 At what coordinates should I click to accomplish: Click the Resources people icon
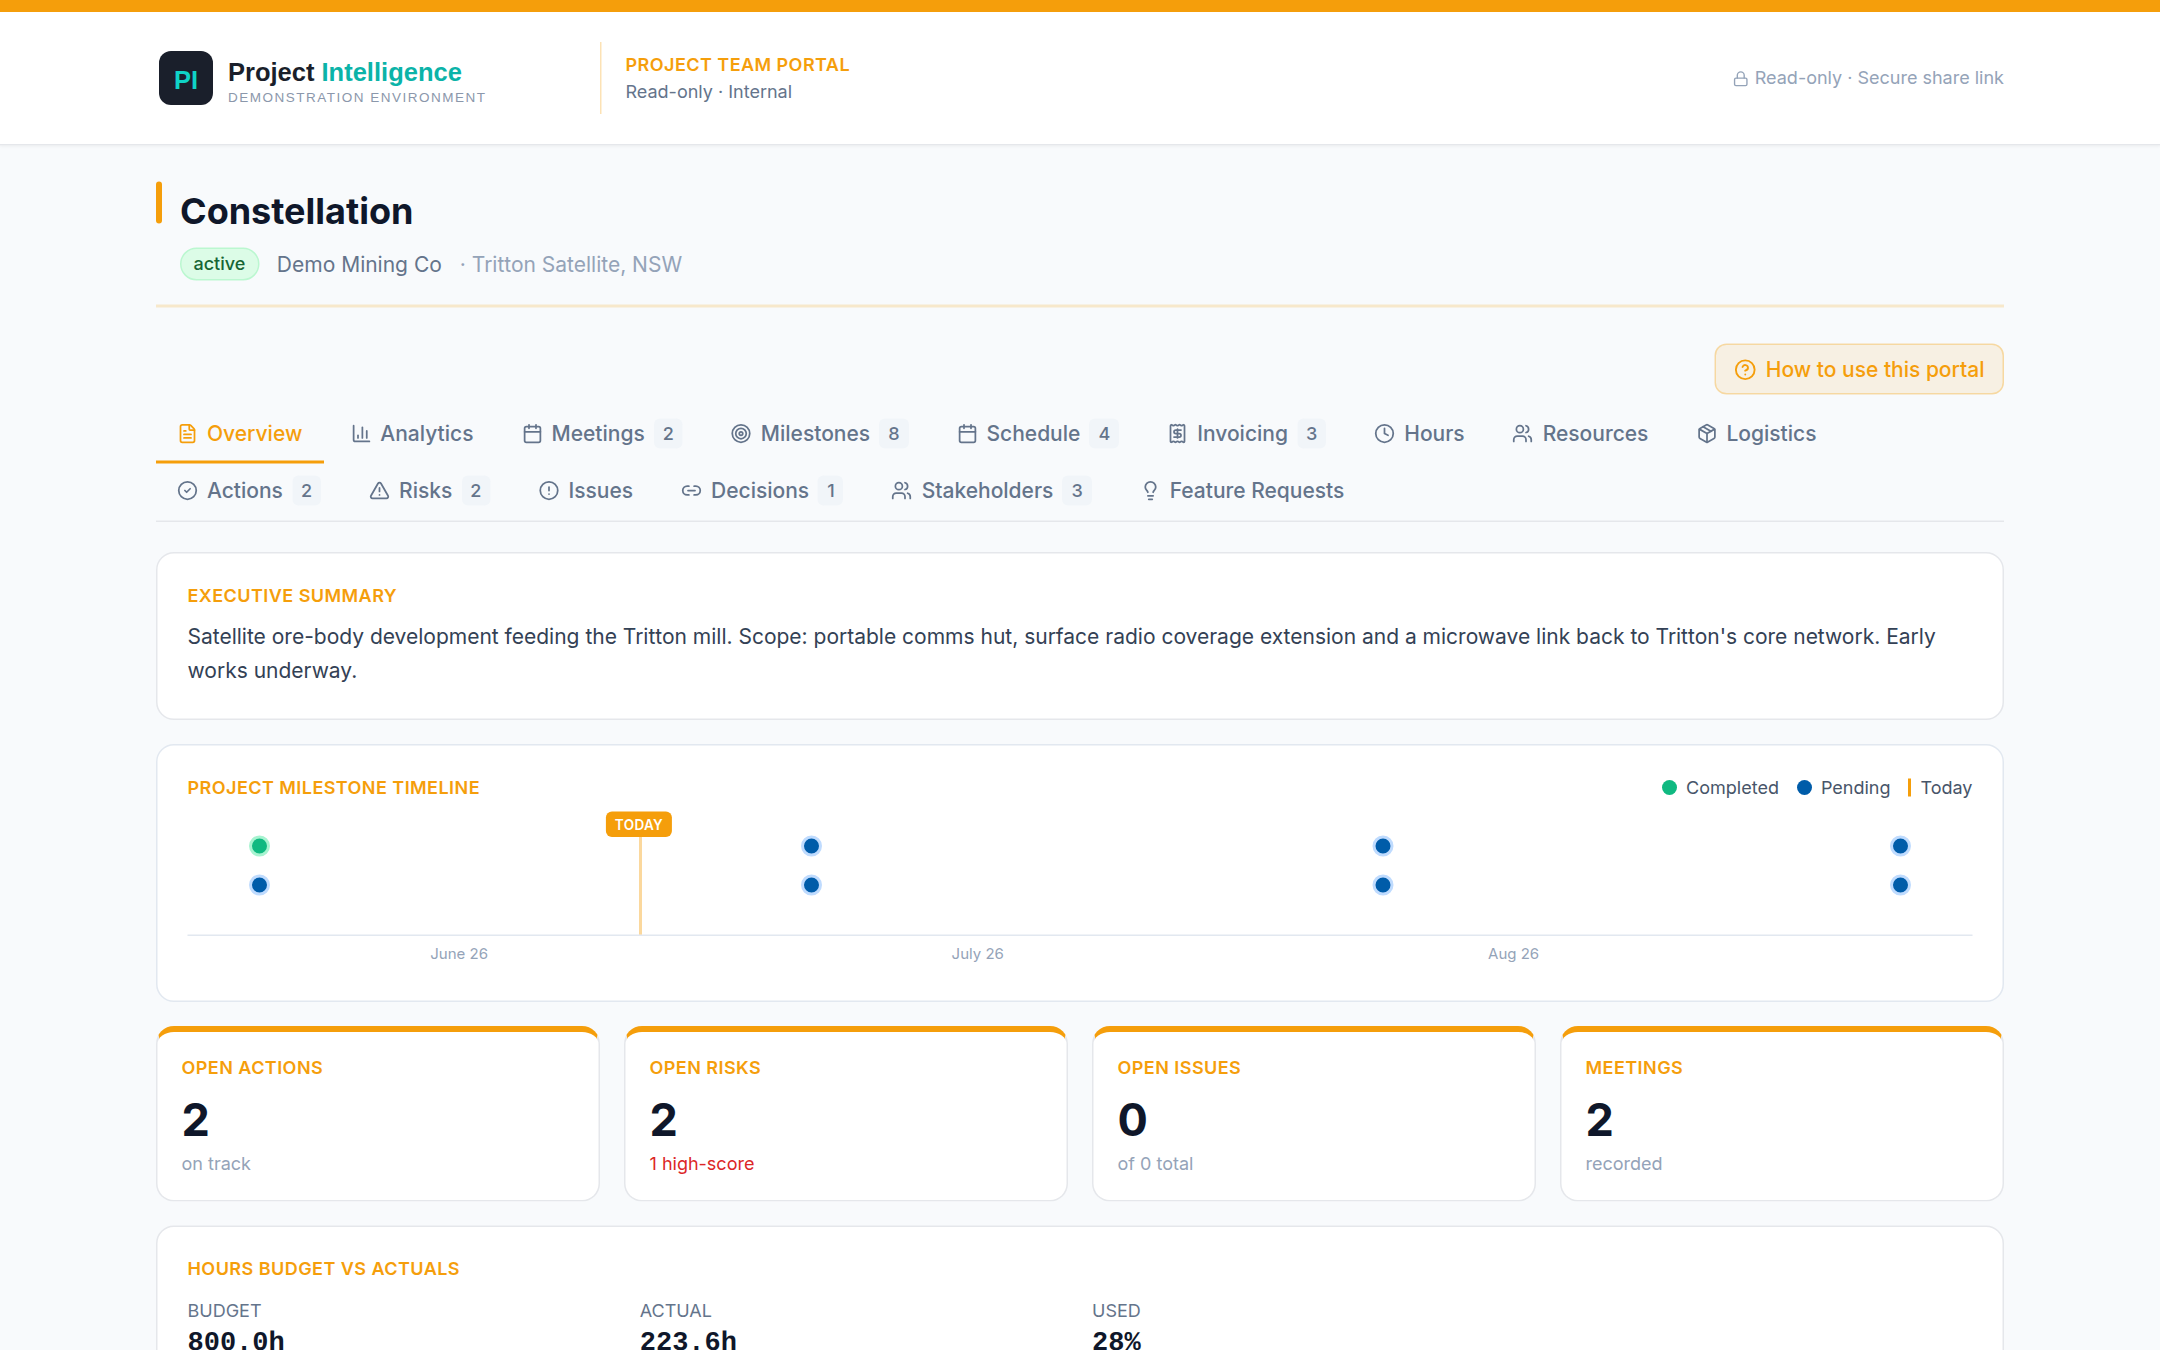(x=1522, y=434)
